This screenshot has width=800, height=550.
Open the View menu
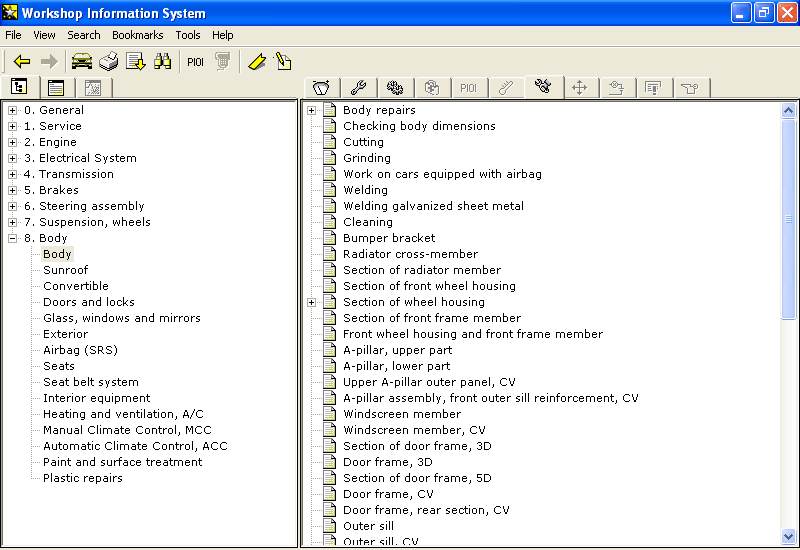point(44,35)
